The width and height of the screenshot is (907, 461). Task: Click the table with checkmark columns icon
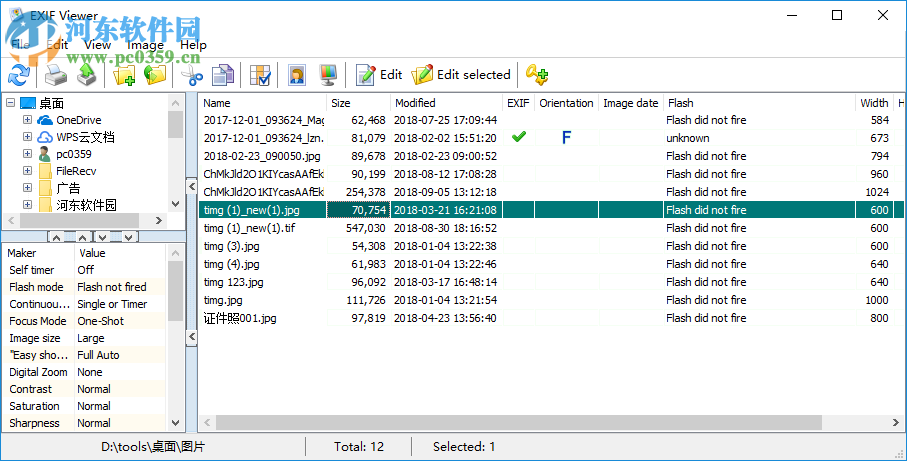(x=260, y=75)
